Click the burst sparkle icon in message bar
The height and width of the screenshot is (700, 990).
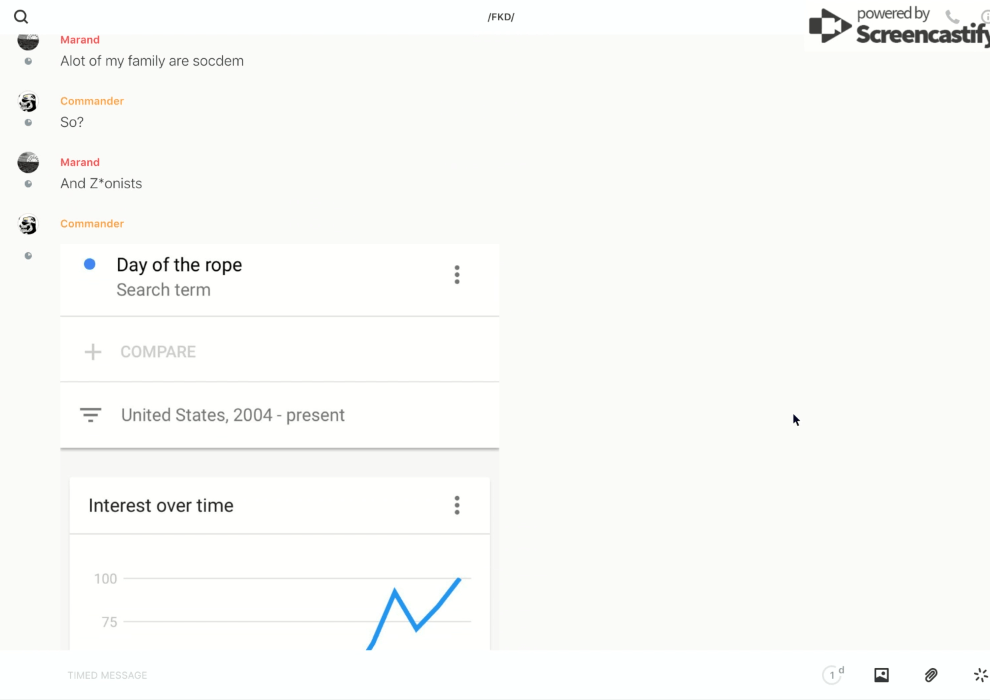980,675
